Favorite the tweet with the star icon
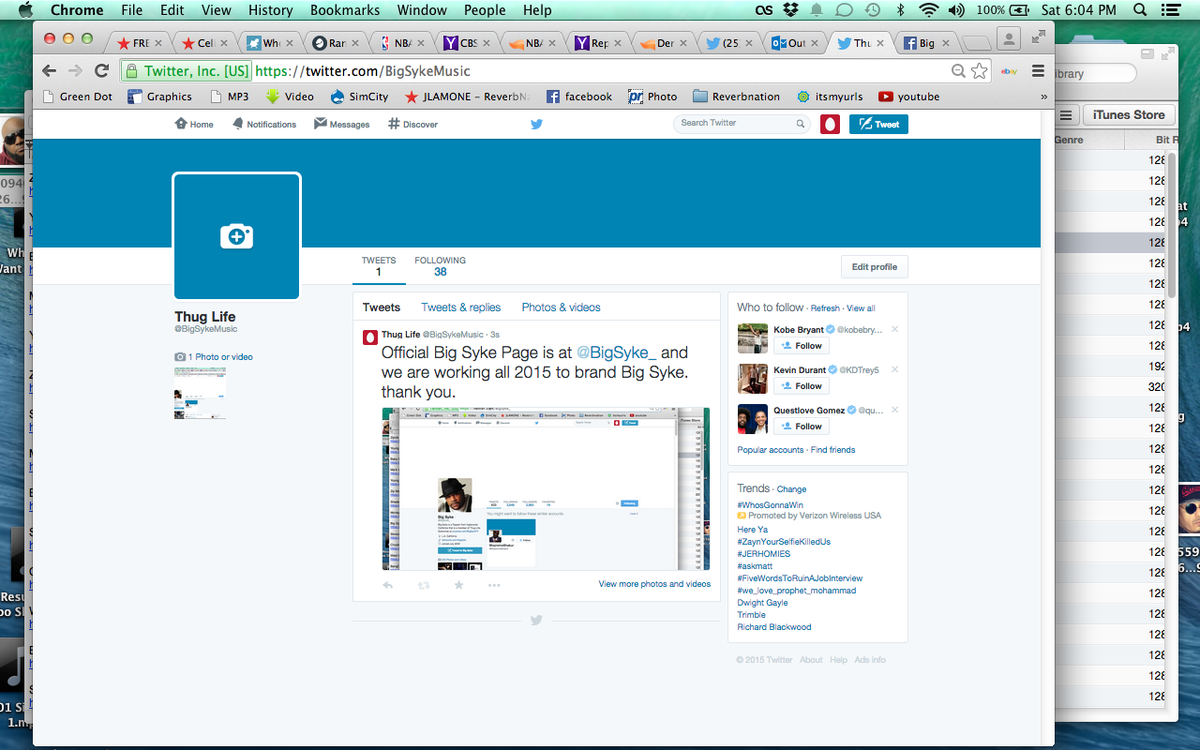 pyautogui.click(x=459, y=585)
